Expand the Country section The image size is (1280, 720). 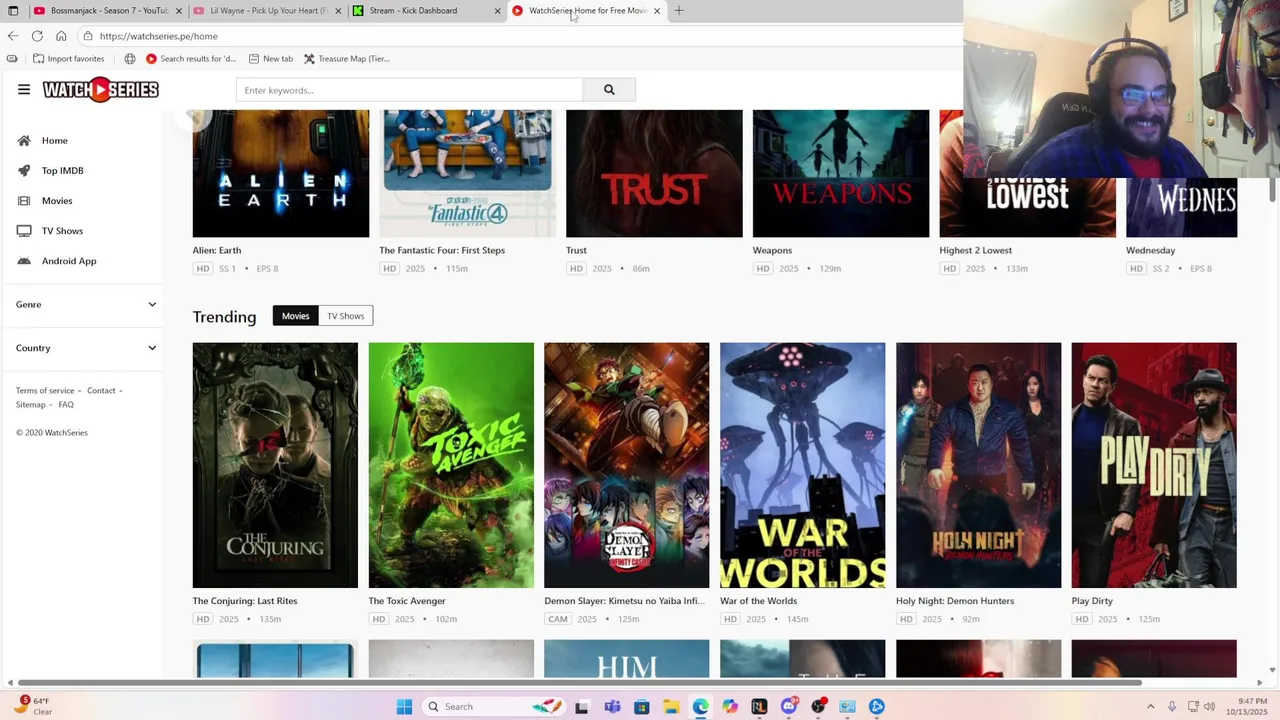tap(86, 348)
